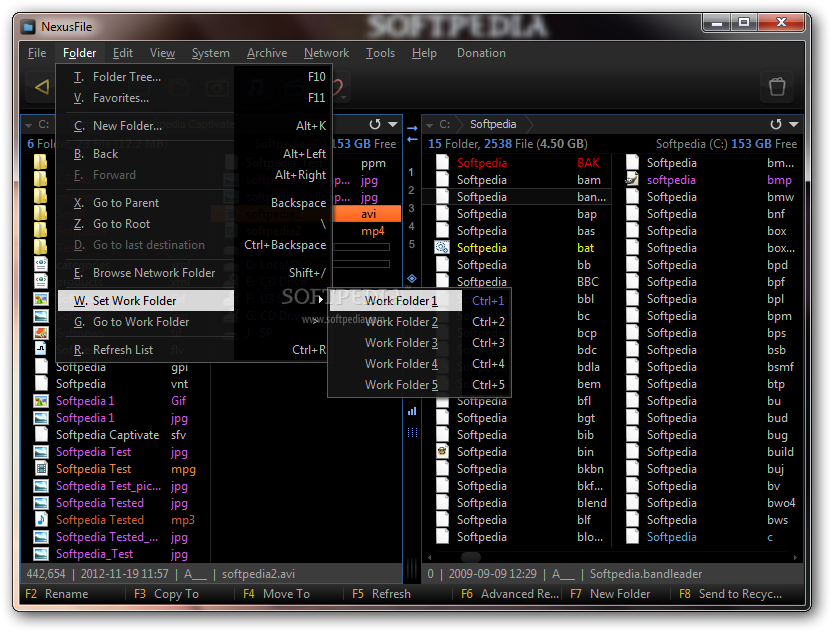Image resolution: width=832 pixels, height=632 pixels.
Task: Click the copy-to-left-panel arrow icon
Action: (412, 140)
